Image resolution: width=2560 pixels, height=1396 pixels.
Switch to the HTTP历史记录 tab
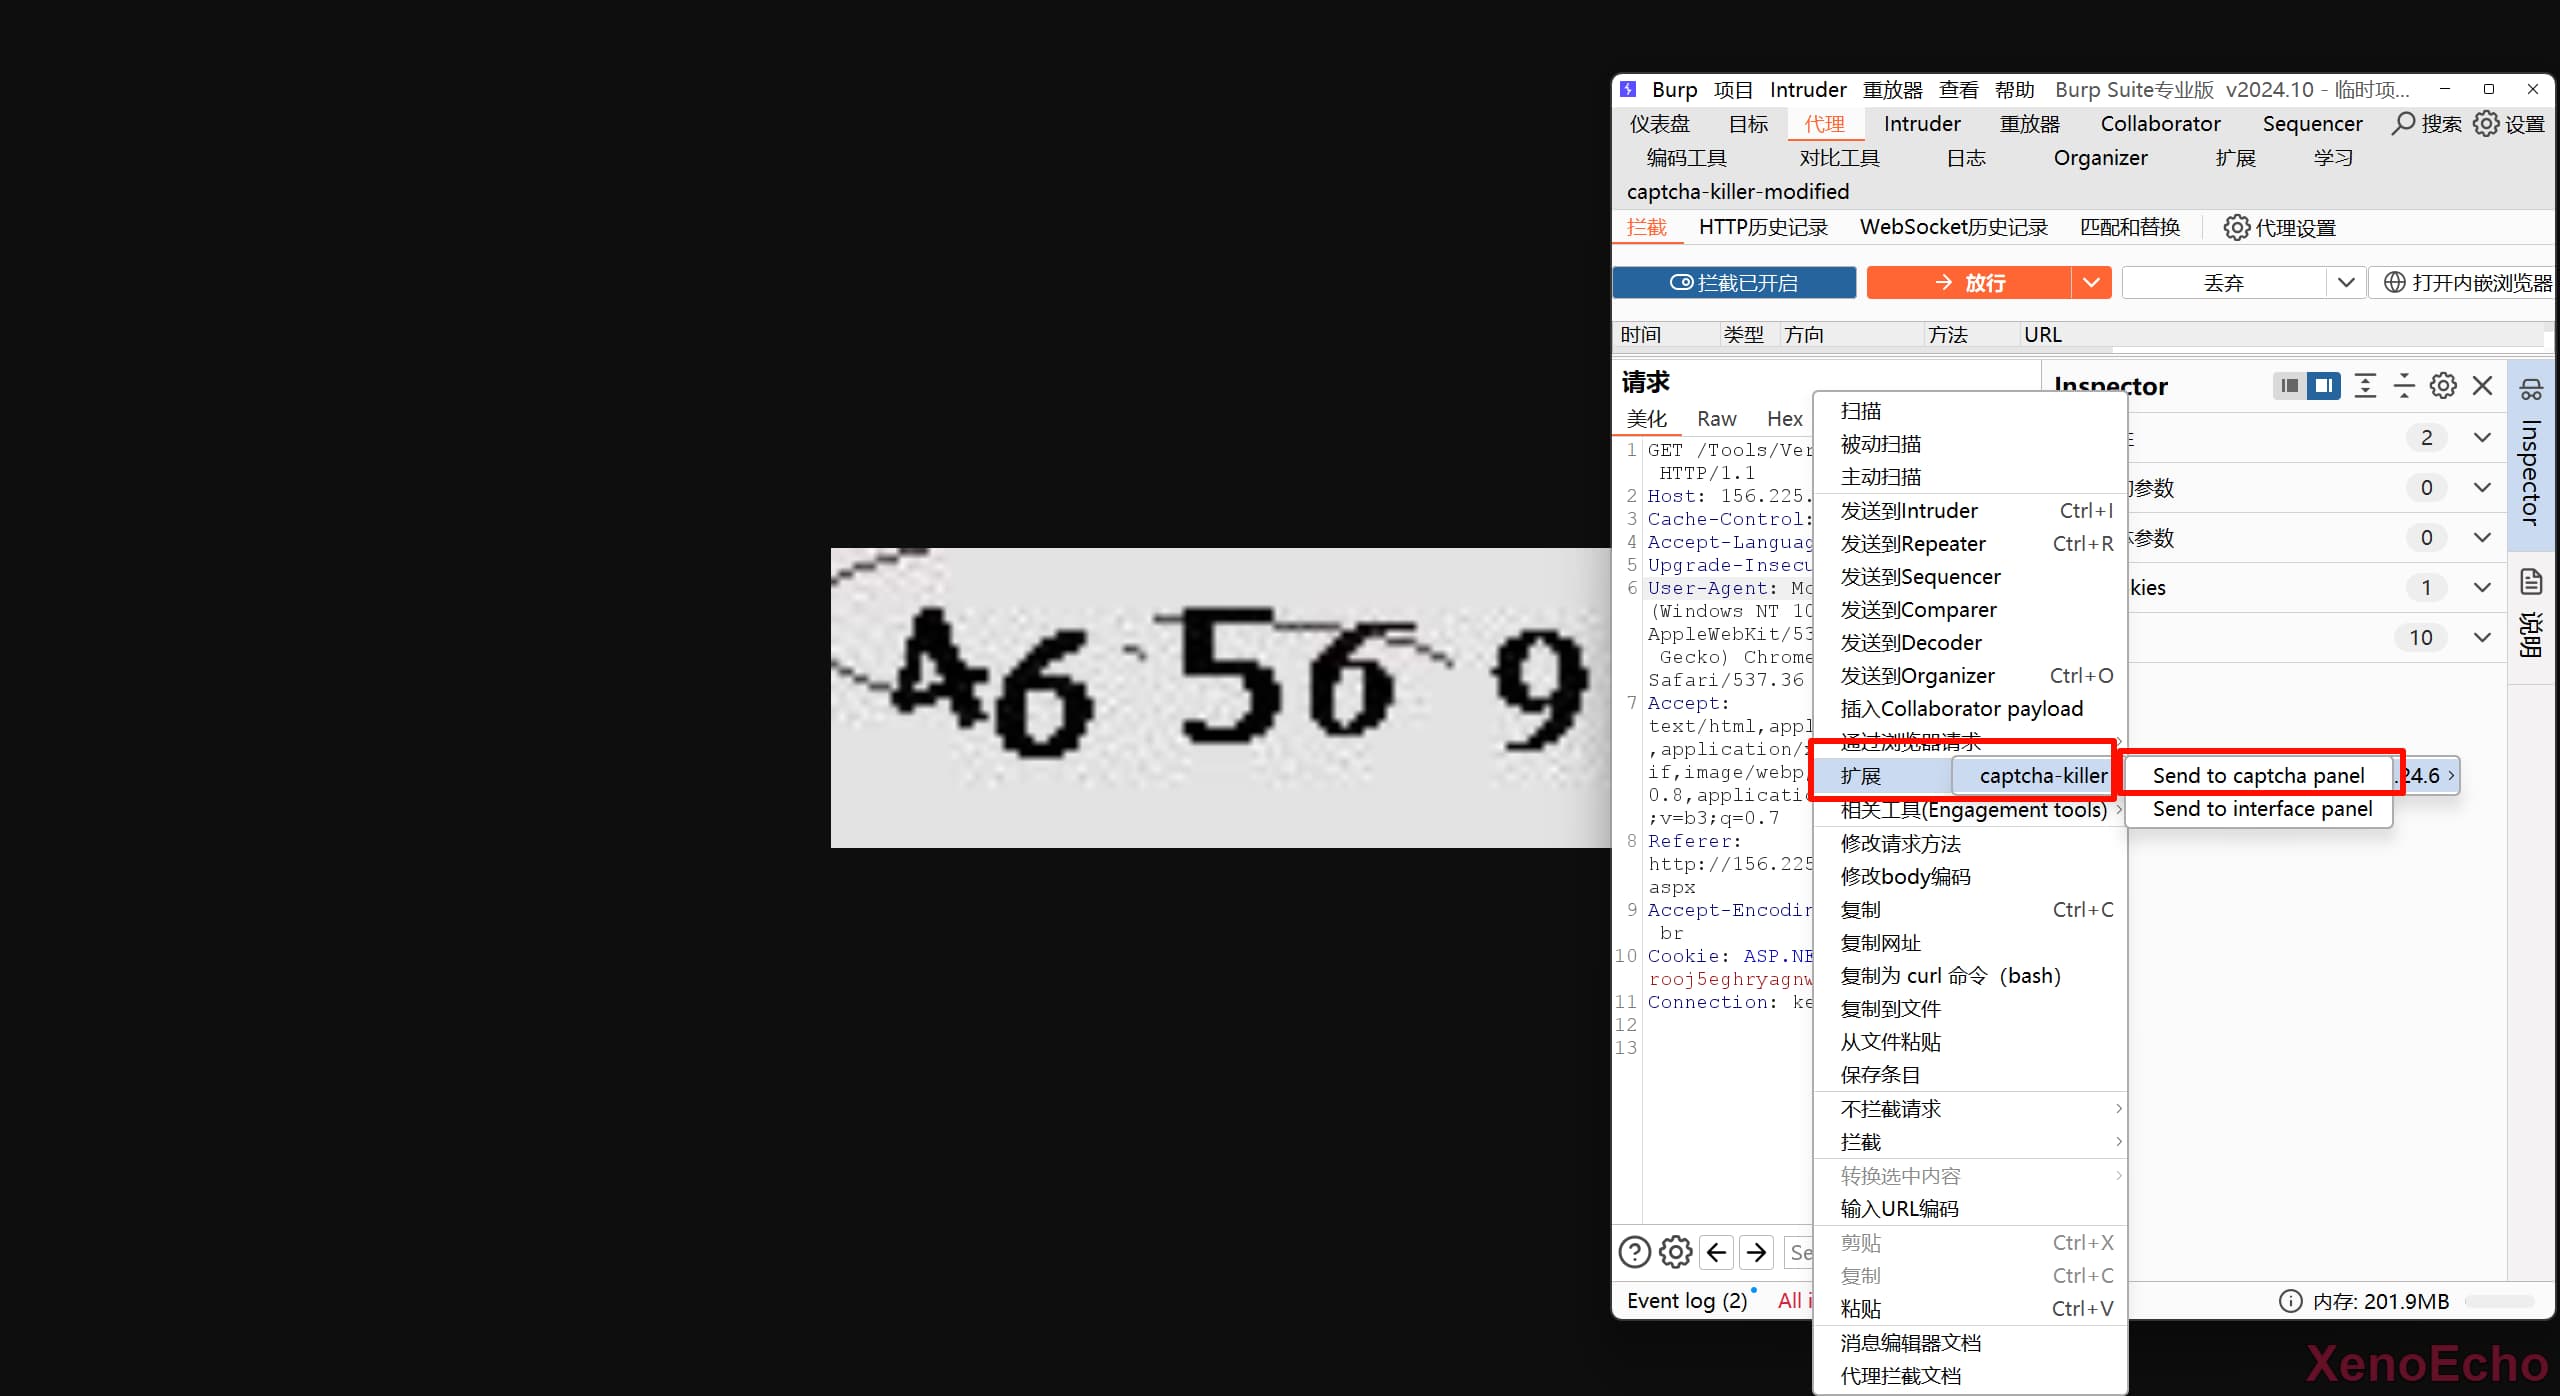point(1763,228)
